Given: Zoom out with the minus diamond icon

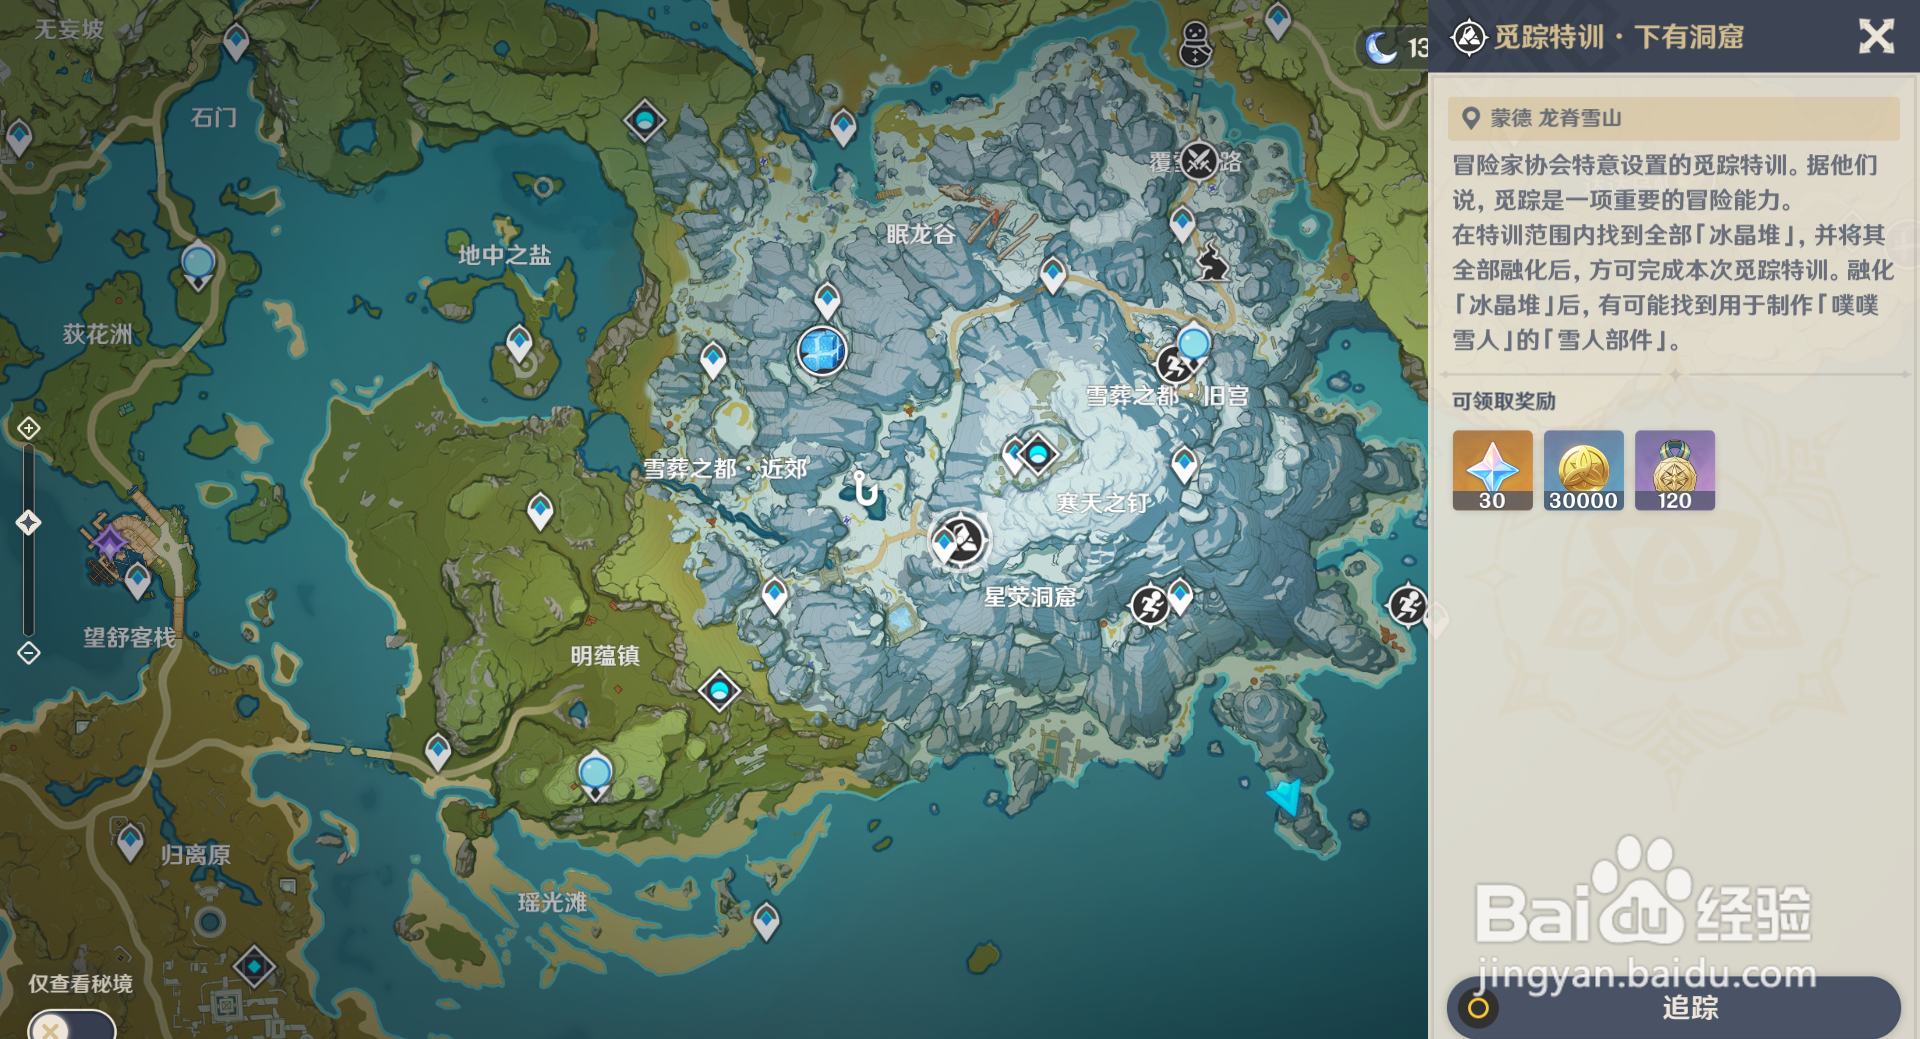Looking at the screenshot, I should click(x=29, y=653).
